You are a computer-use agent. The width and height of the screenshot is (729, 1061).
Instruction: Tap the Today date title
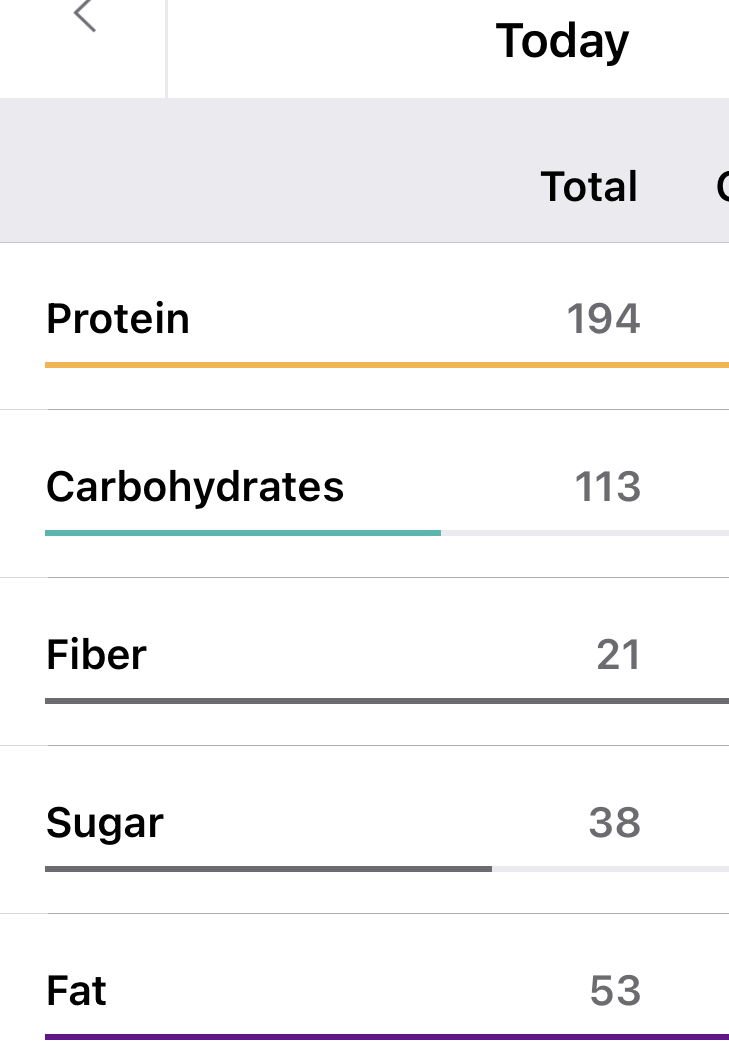tap(562, 41)
